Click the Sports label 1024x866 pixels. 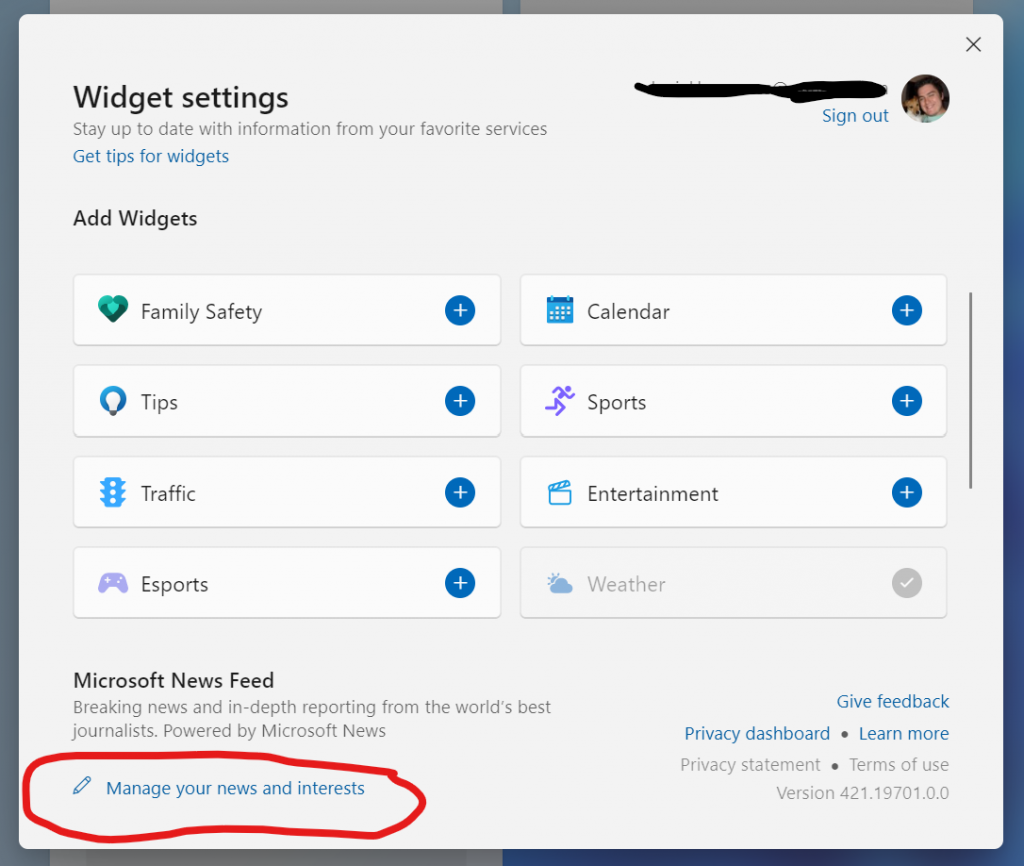pyautogui.click(x=616, y=403)
